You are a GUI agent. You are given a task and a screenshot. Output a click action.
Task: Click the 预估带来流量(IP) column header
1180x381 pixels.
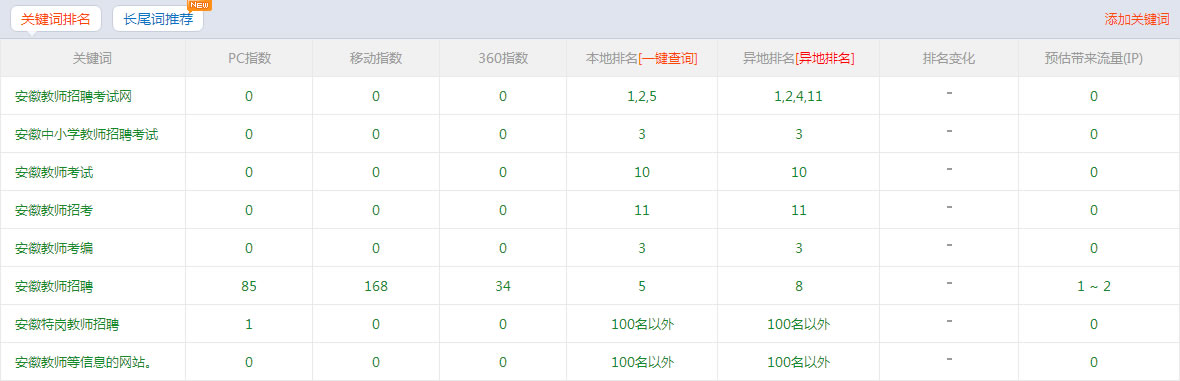(x=1093, y=58)
